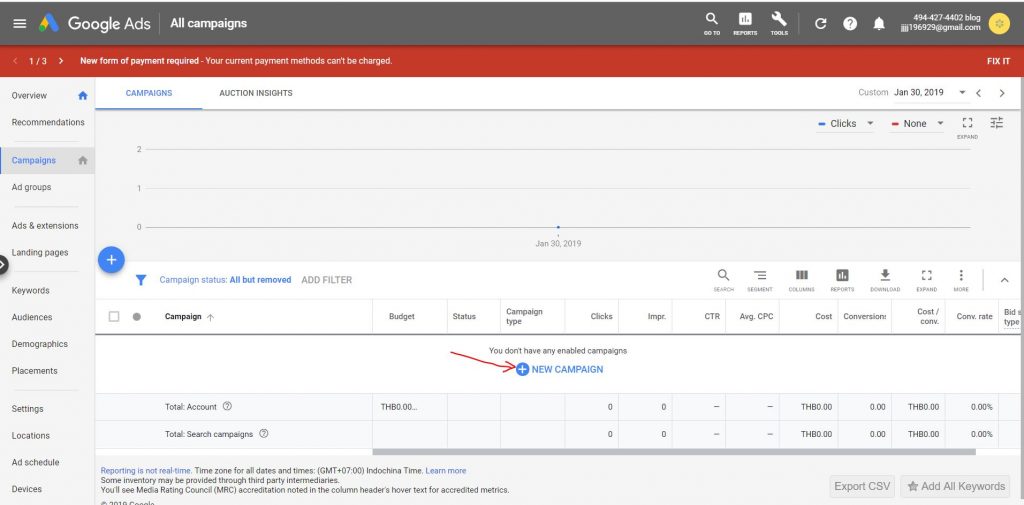This screenshot has height=505, width=1024.
Task: Go to previous date range arrow
Action: click(978, 93)
